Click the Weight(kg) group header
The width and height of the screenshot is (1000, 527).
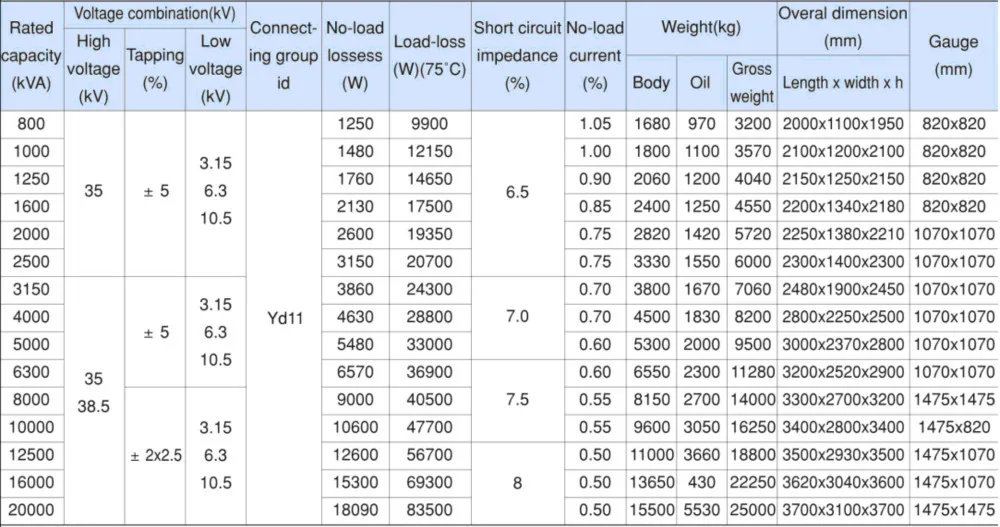(701, 28)
